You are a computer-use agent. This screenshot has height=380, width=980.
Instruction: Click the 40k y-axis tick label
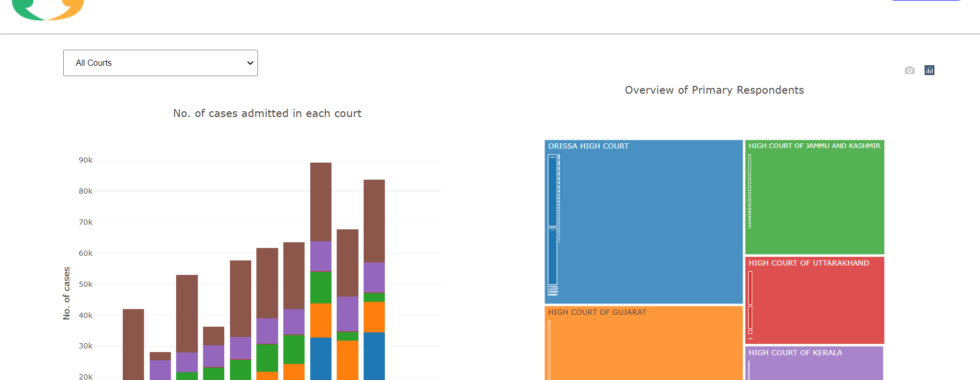coord(86,315)
